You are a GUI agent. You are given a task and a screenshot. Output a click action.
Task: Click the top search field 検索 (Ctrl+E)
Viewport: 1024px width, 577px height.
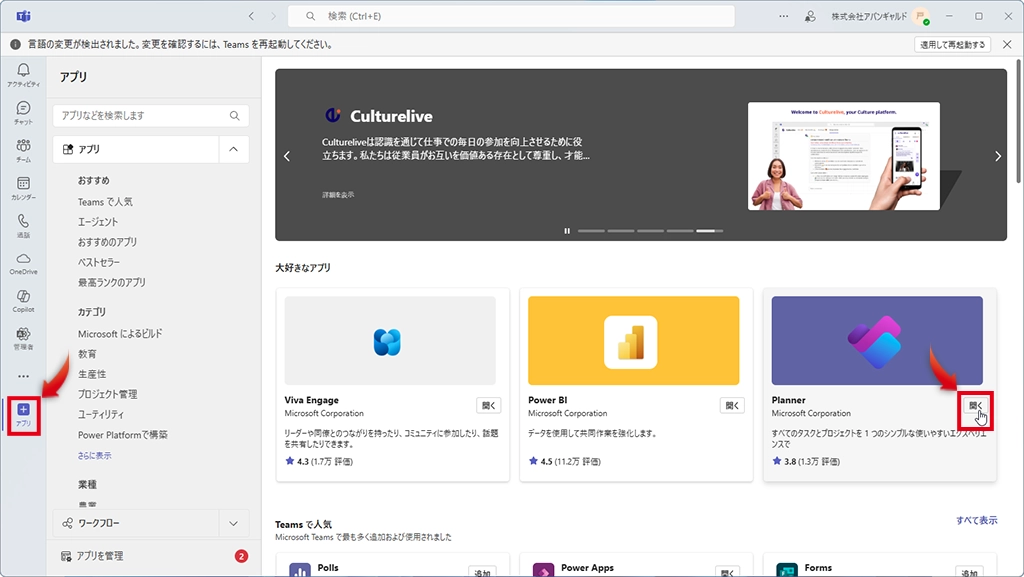pos(511,16)
